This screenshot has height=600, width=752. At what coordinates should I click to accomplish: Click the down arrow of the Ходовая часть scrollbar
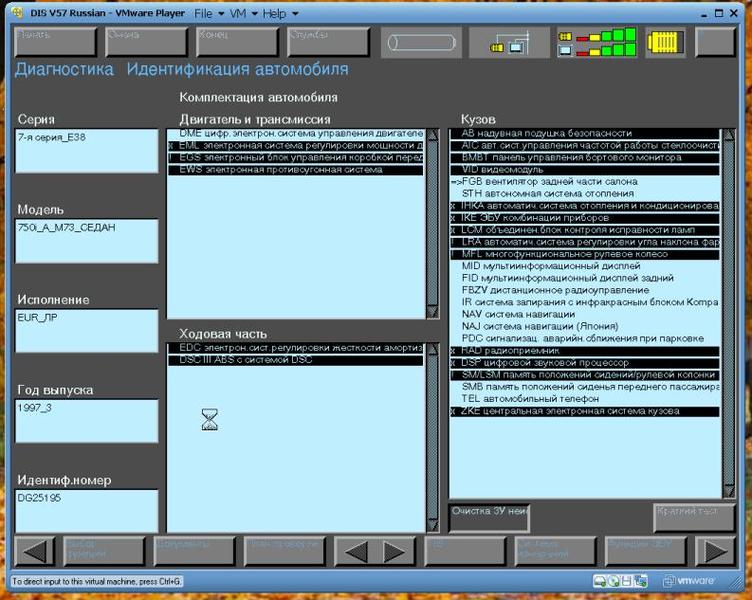pos(433,526)
